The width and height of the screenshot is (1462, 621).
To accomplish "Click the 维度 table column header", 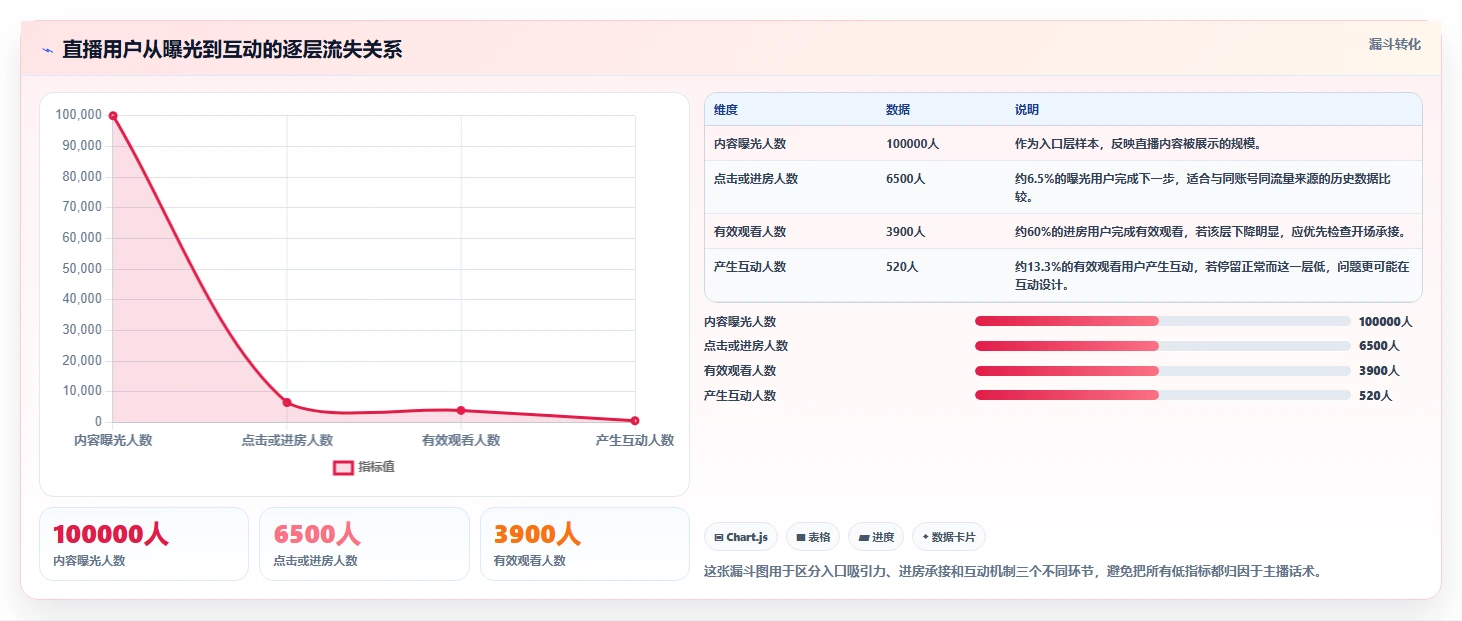I will [x=726, y=110].
